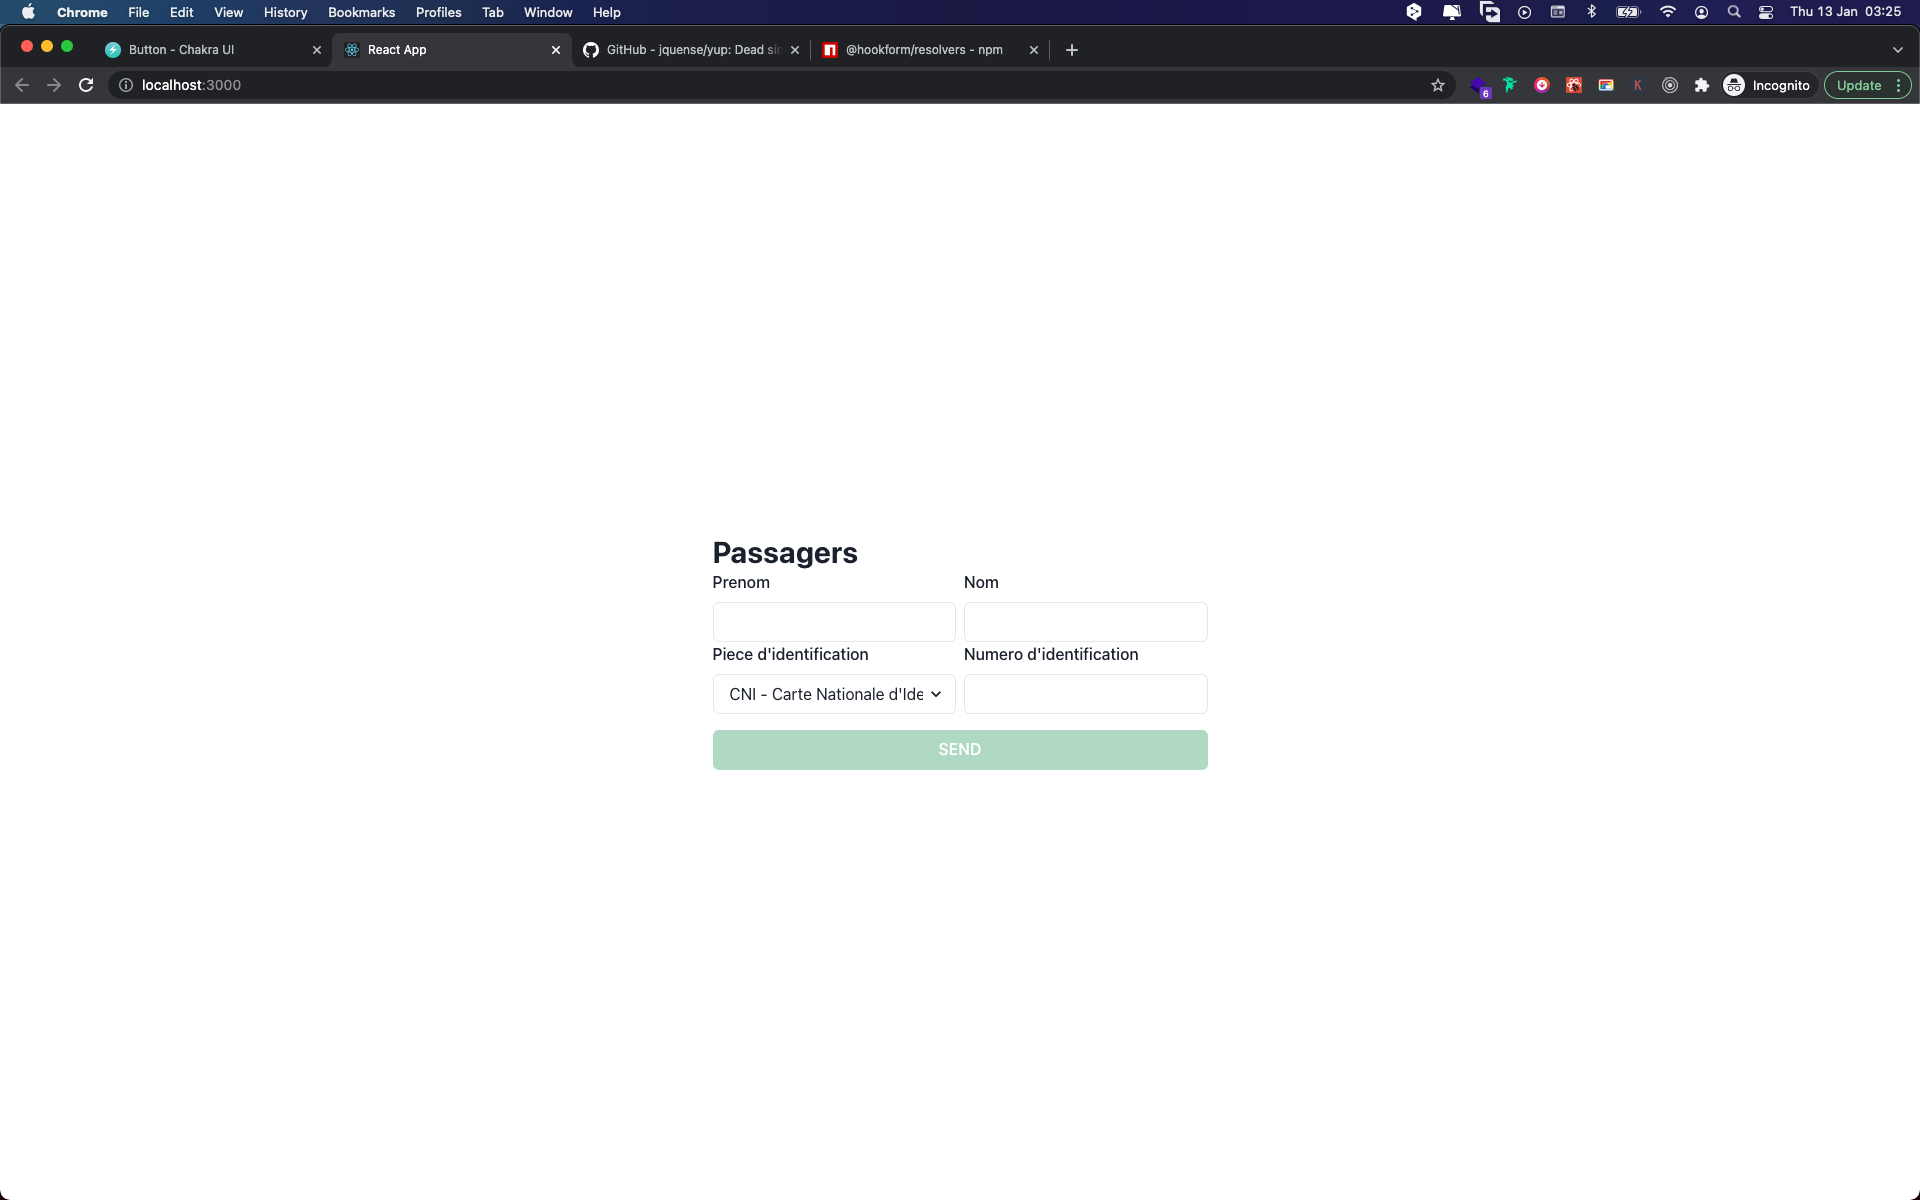1920x1200 pixels.
Task: Click the Numero d'identification input field
Action: click(1085, 693)
